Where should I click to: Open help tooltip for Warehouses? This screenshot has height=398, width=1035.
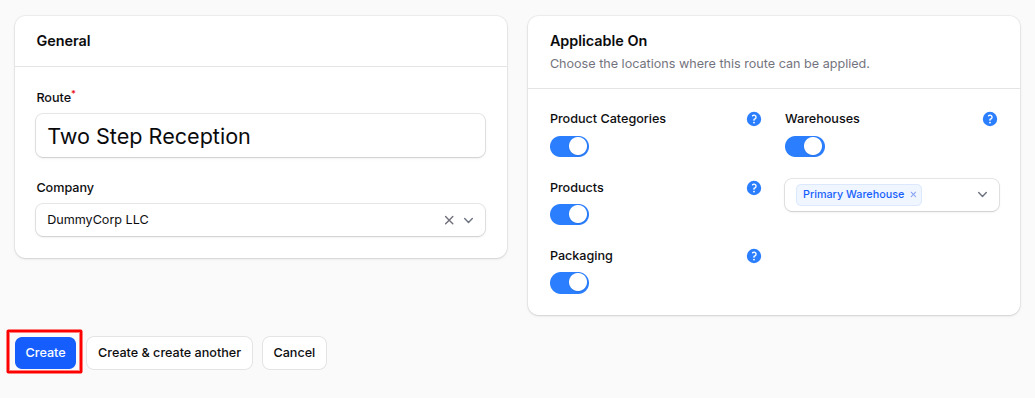point(989,119)
